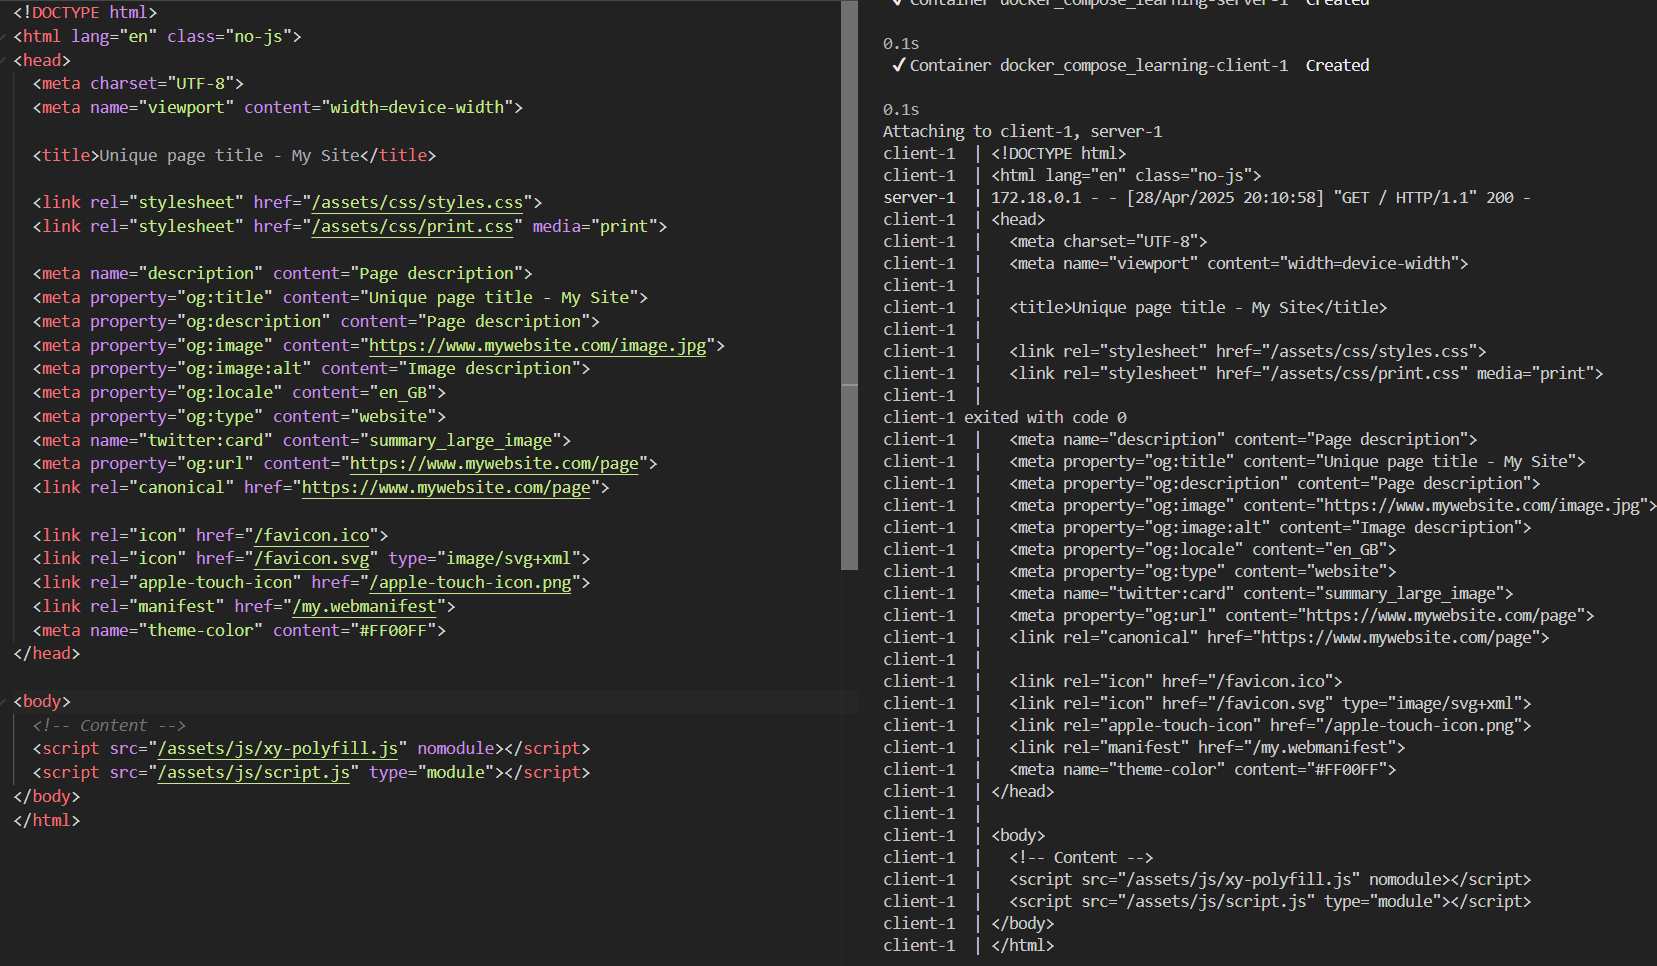Open the image.jpg URL link in editor
Viewport: 1657px width, 966px height.
(x=538, y=346)
